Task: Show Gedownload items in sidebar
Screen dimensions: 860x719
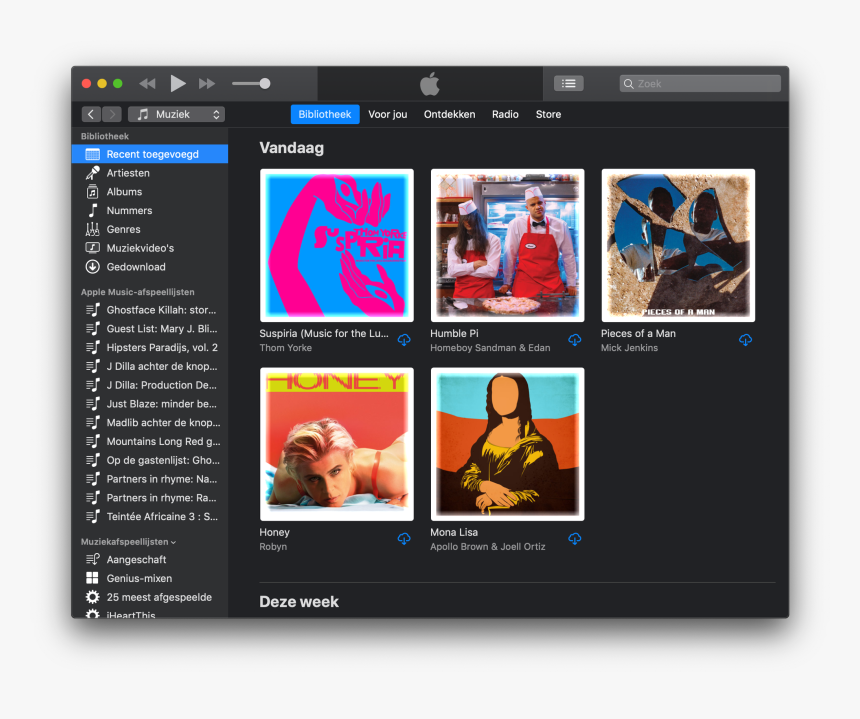Action: (x=150, y=267)
